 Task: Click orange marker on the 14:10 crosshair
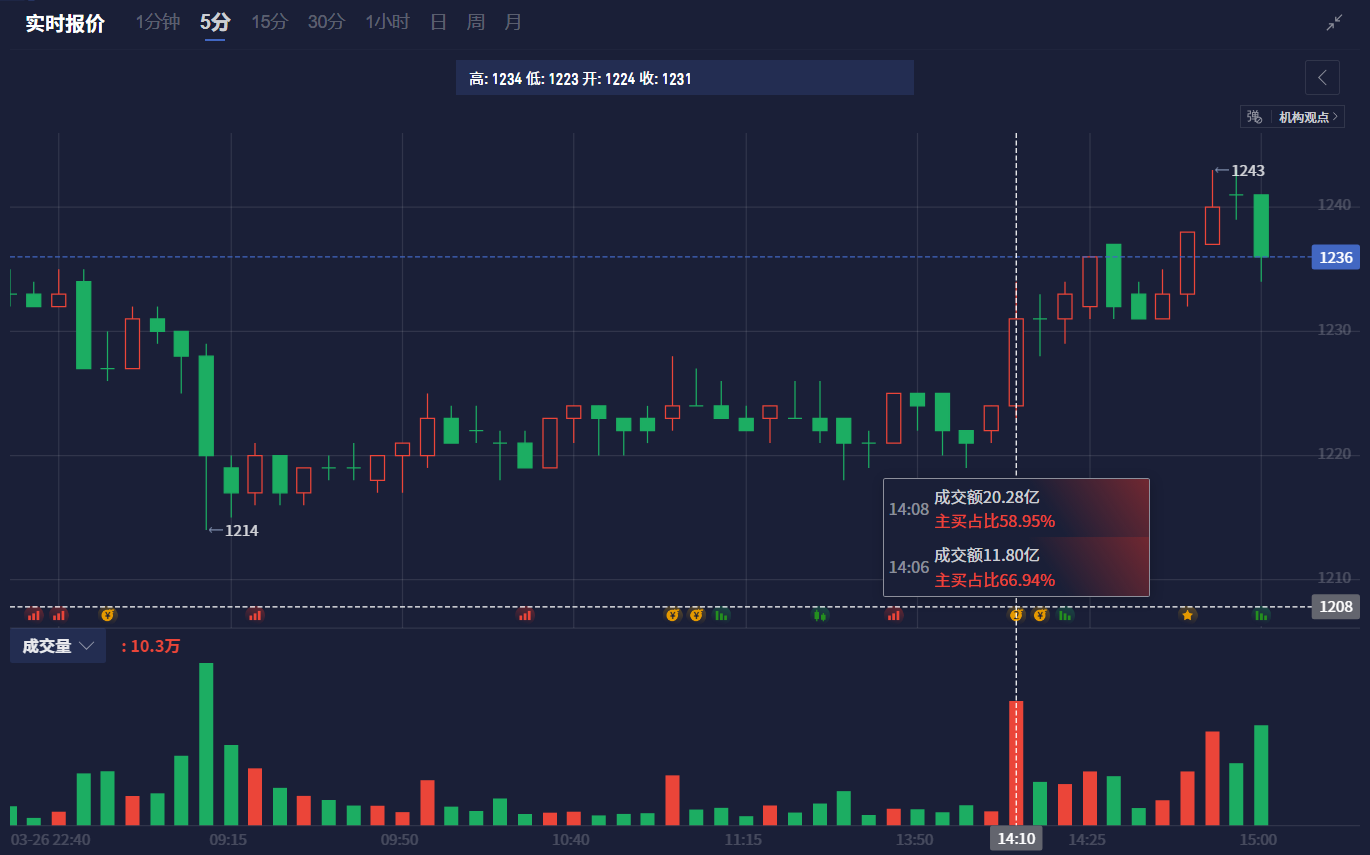pyautogui.click(x=1016, y=614)
